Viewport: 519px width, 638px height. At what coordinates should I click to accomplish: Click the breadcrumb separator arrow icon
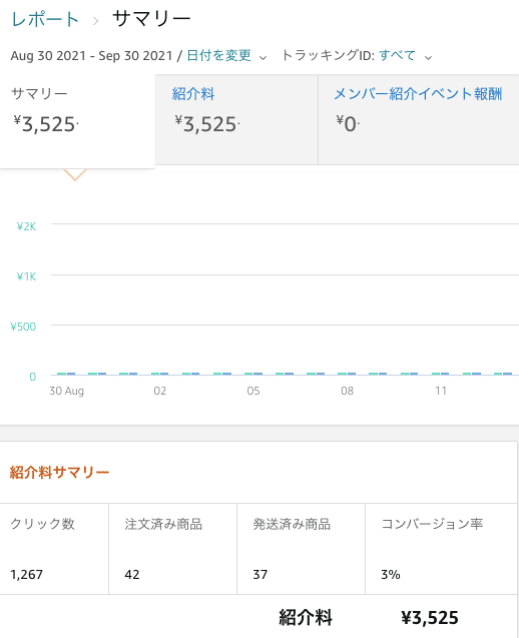click(x=96, y=21)
